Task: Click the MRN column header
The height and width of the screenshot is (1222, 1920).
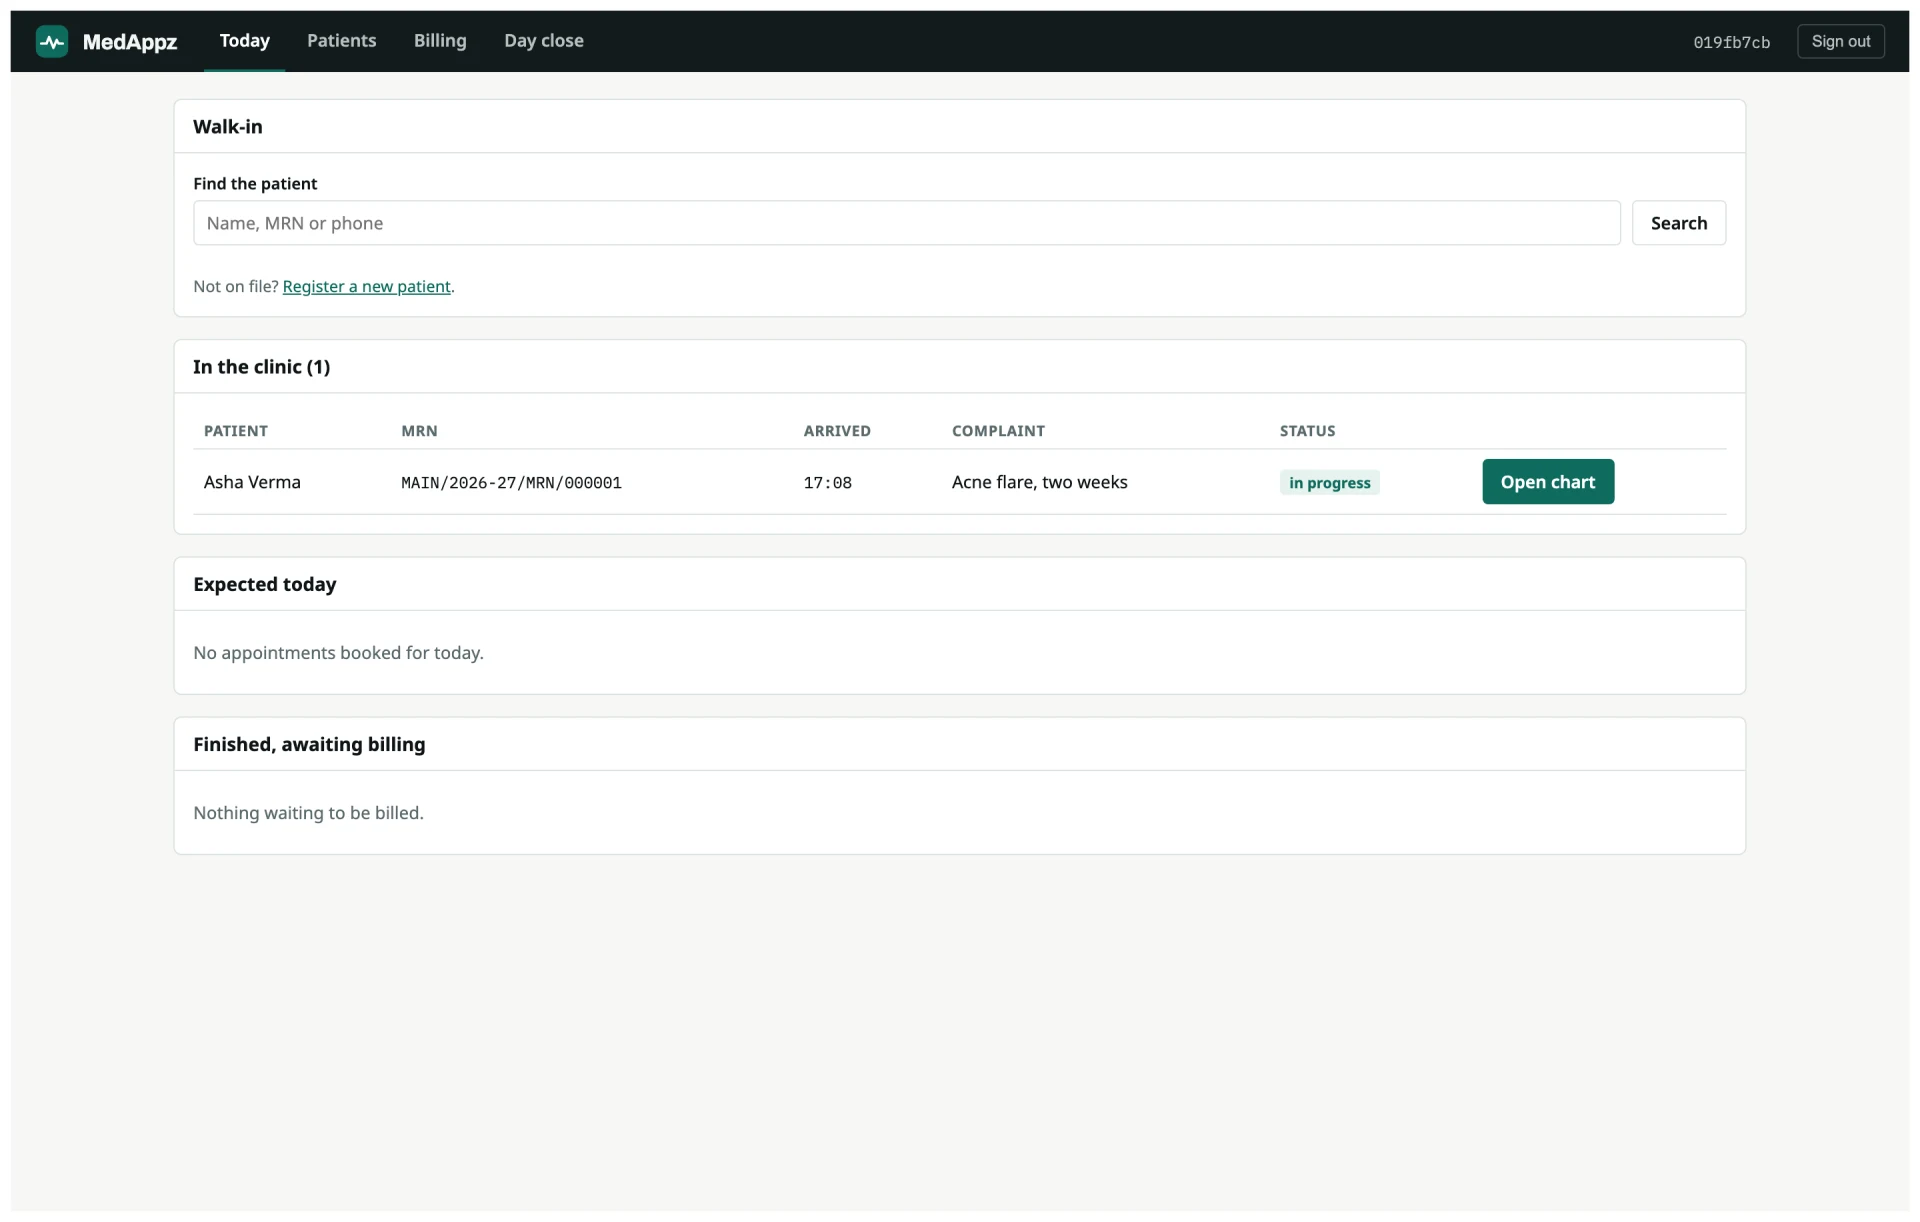Action: click(419, 431)
